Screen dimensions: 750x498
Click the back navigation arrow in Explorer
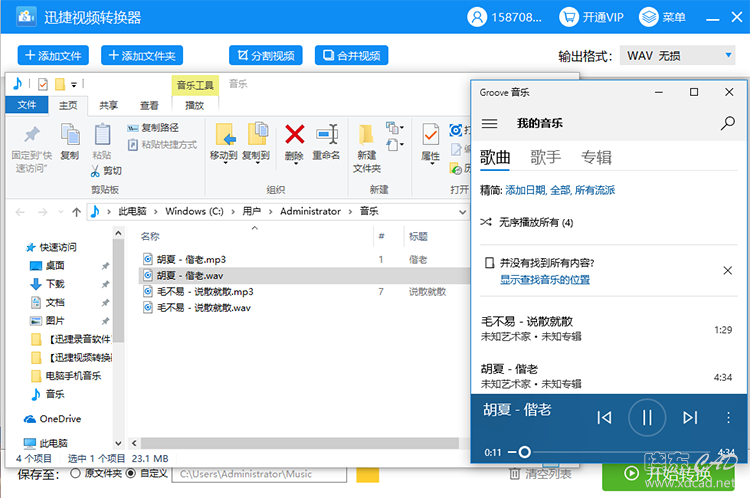pyautogui.click(x=20, y=212)
